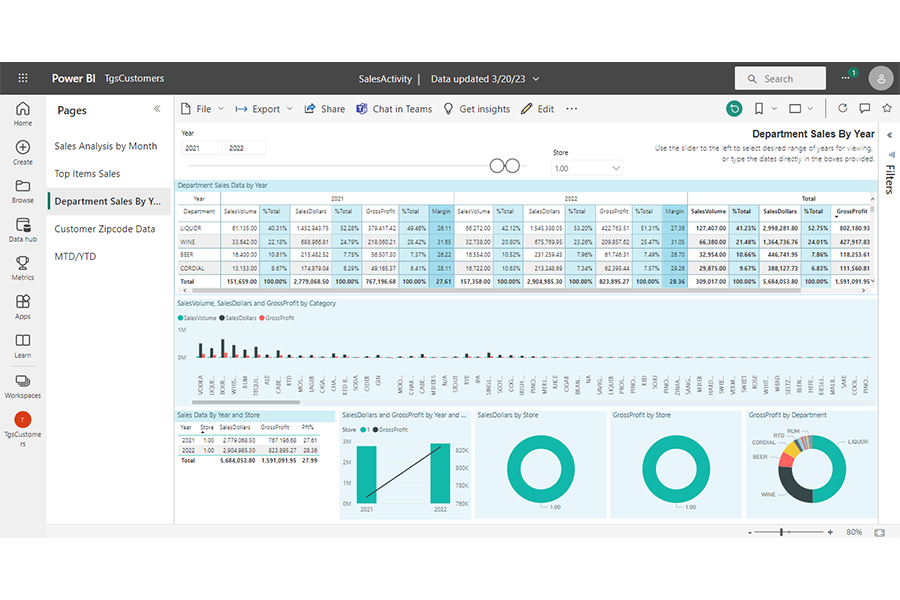Open the Customer Zipcode Data page
900x600 pixels.
(105, 229)
